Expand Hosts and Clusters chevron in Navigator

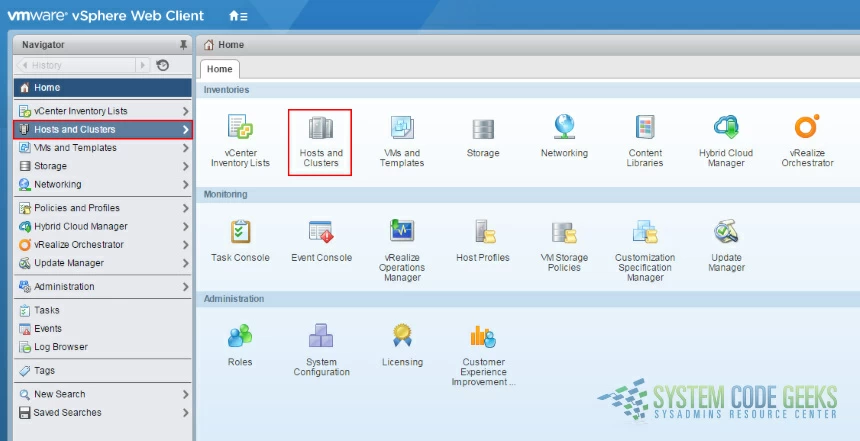[185, 129]
